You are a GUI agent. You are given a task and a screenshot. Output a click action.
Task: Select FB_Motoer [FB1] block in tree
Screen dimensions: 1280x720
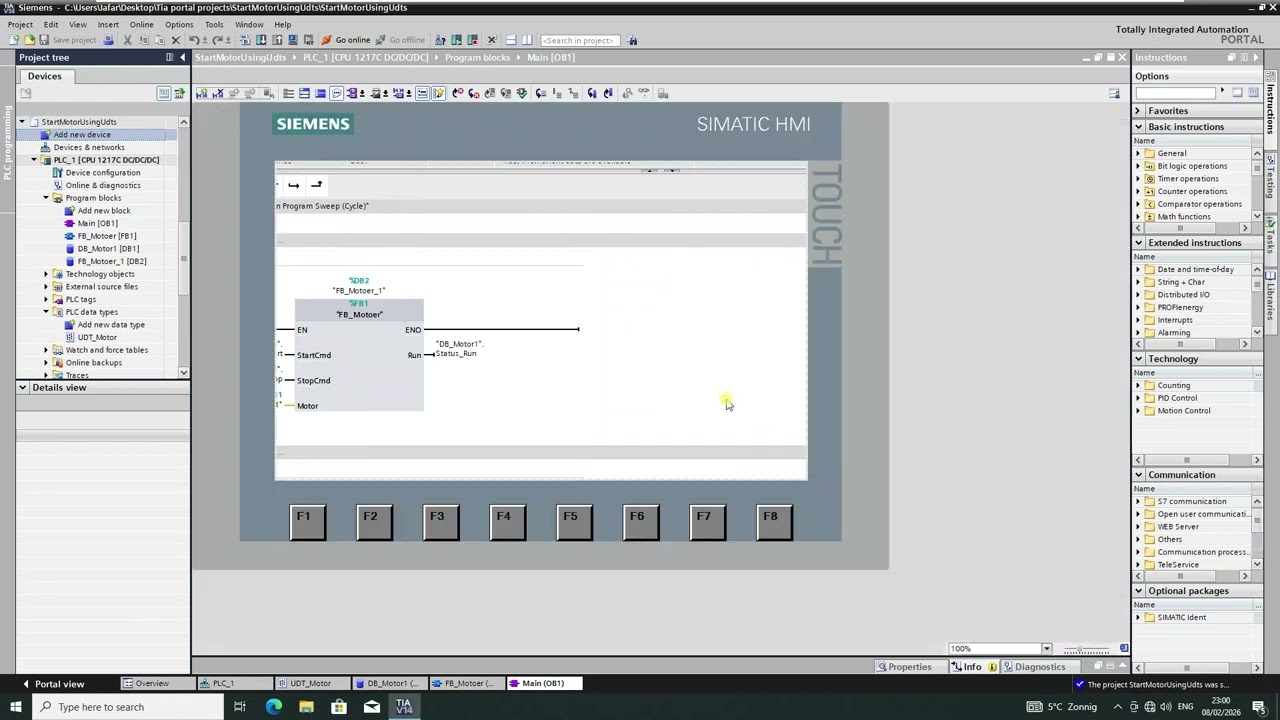(106, 236)
